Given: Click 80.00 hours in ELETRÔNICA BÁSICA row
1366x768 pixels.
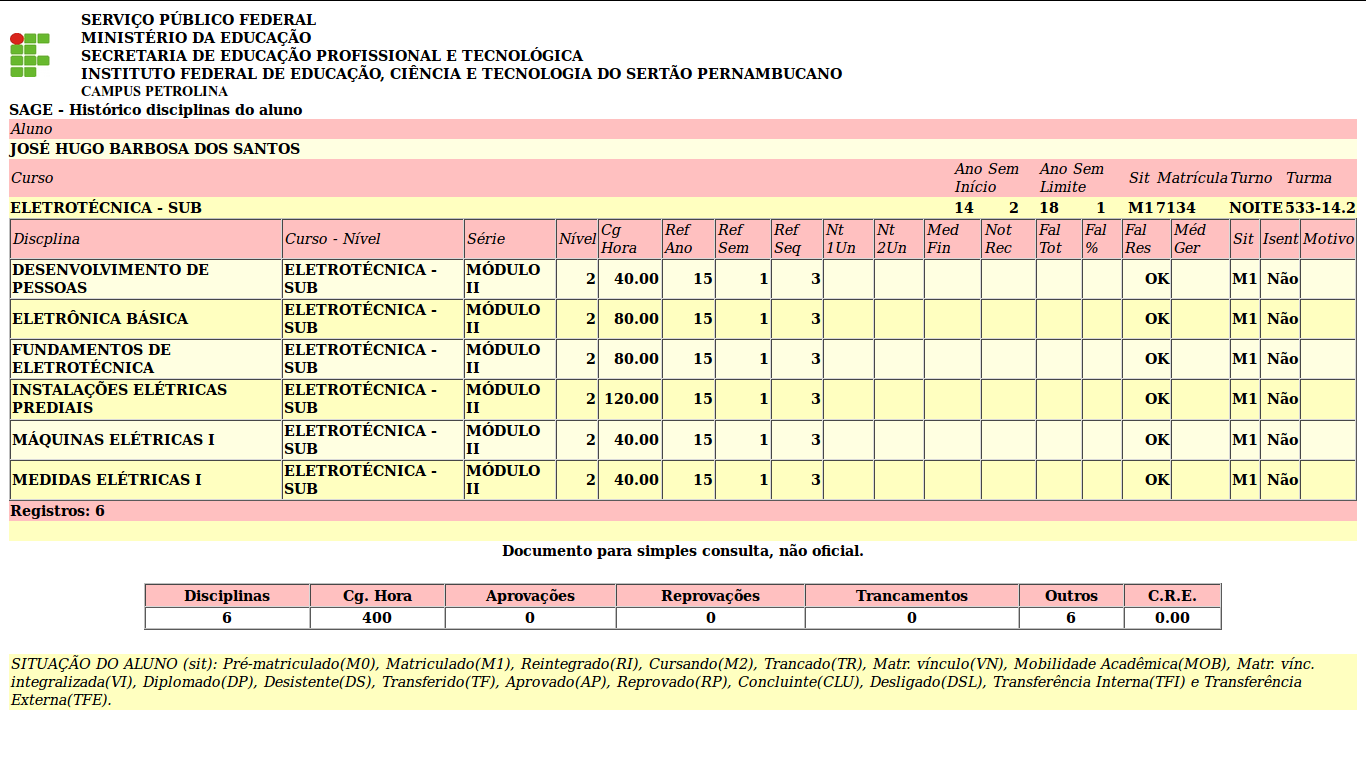Looking at the screenshot, I should (630, 319).
